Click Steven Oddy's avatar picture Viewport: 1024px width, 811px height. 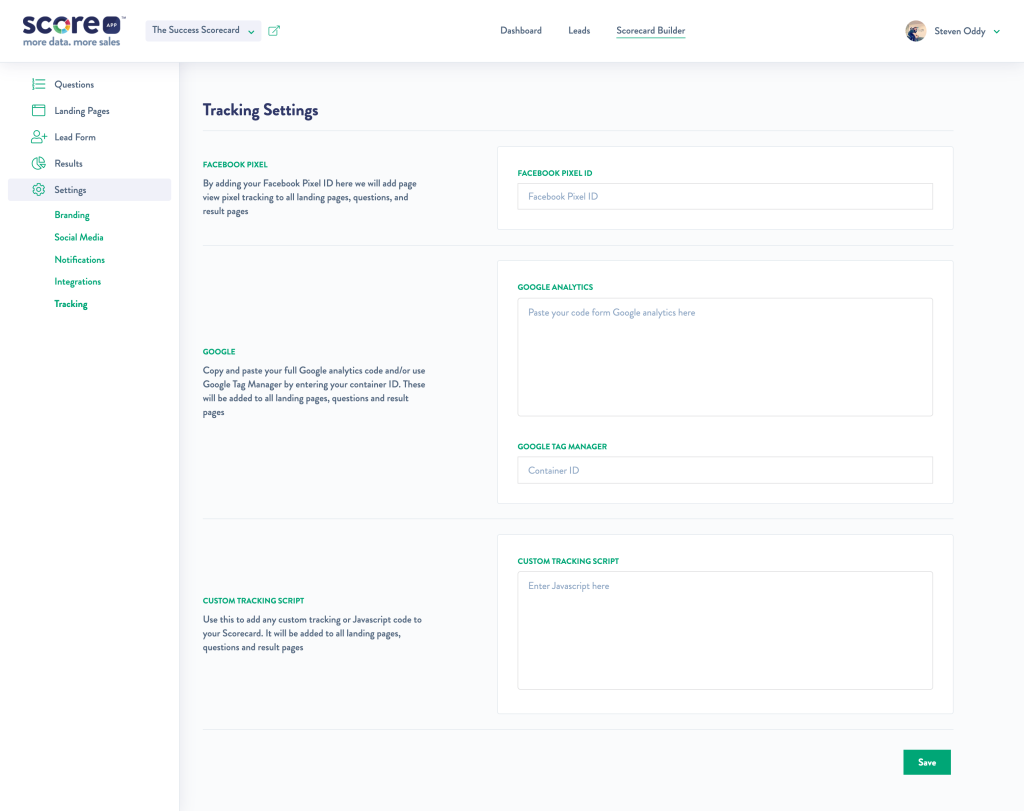(x=916, y=31)
